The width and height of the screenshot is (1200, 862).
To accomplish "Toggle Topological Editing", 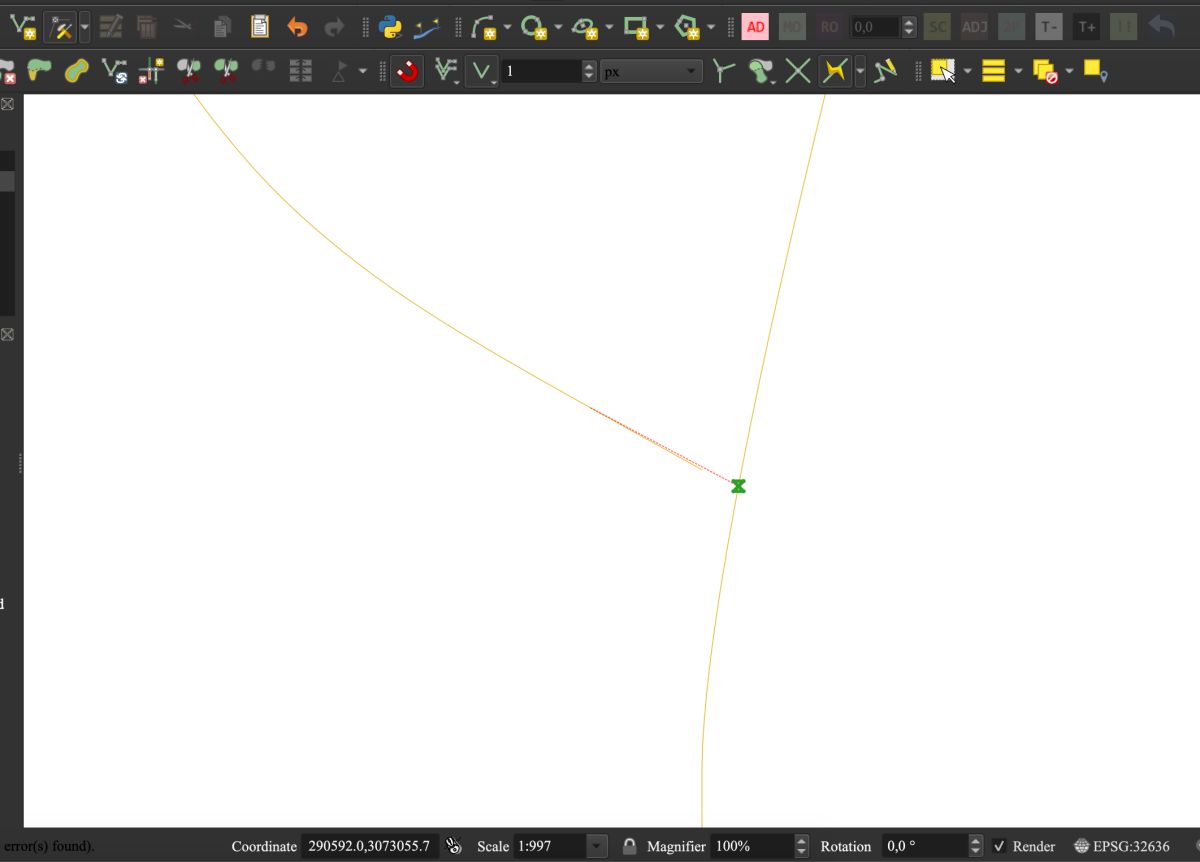I will (723, 71).
